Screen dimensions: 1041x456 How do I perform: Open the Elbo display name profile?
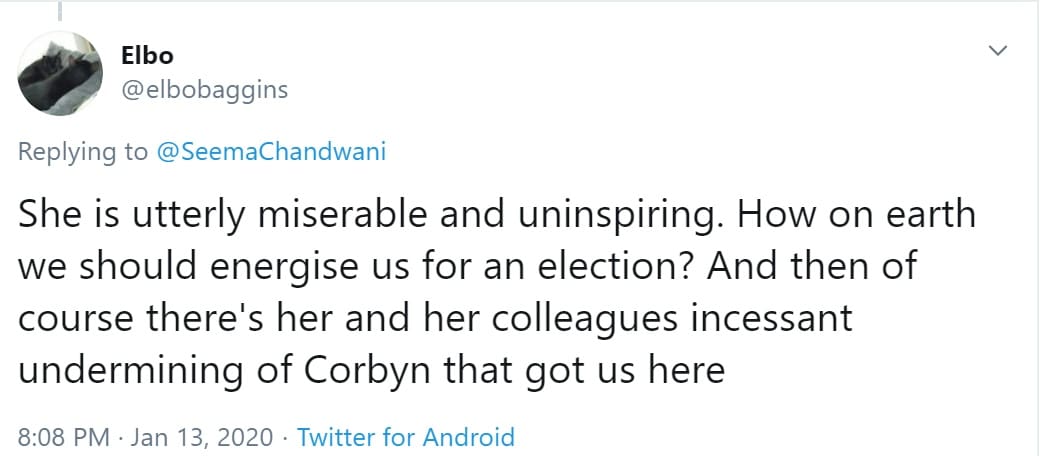tap(147, 56)
